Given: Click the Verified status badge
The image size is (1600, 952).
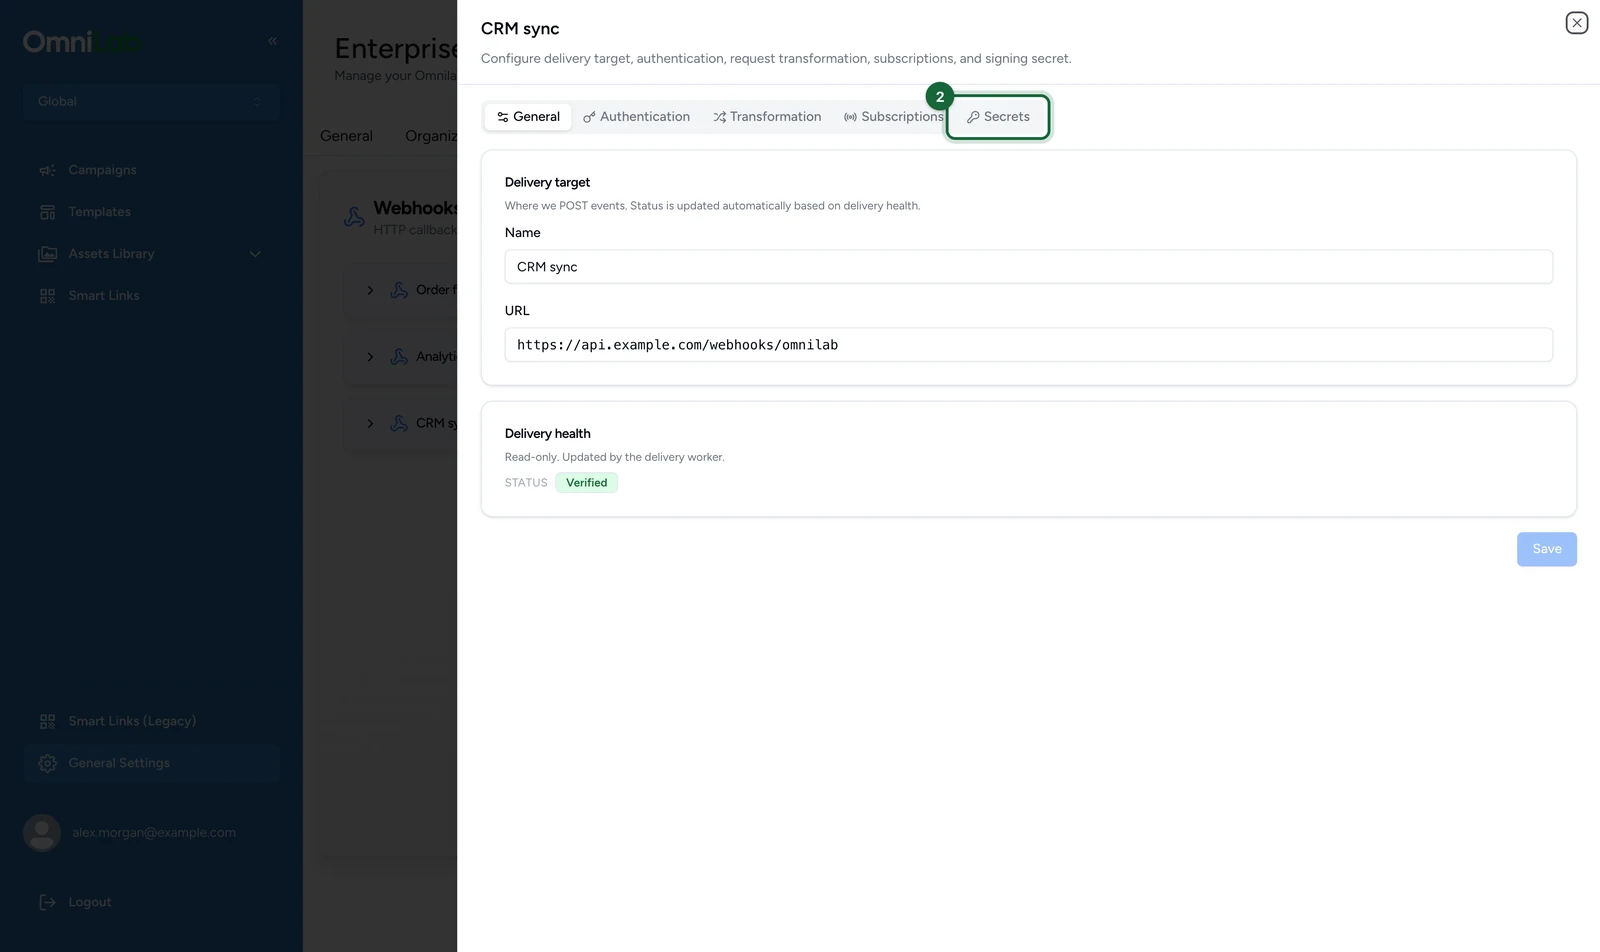Looking at the screenshot, I should [x=586, y=483].
